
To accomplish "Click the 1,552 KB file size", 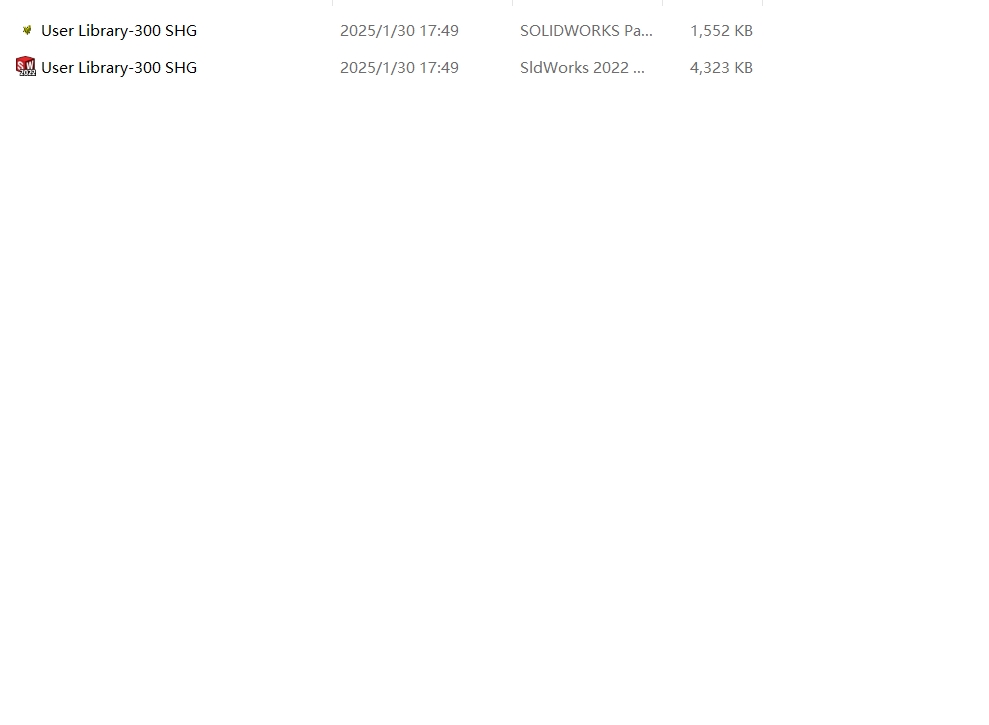I will [x=721, y=30].
